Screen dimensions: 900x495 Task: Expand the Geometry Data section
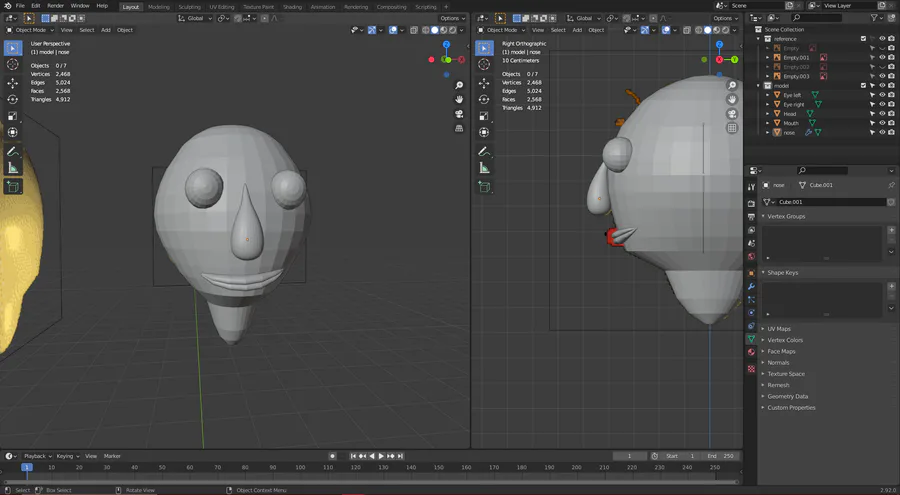787,396
